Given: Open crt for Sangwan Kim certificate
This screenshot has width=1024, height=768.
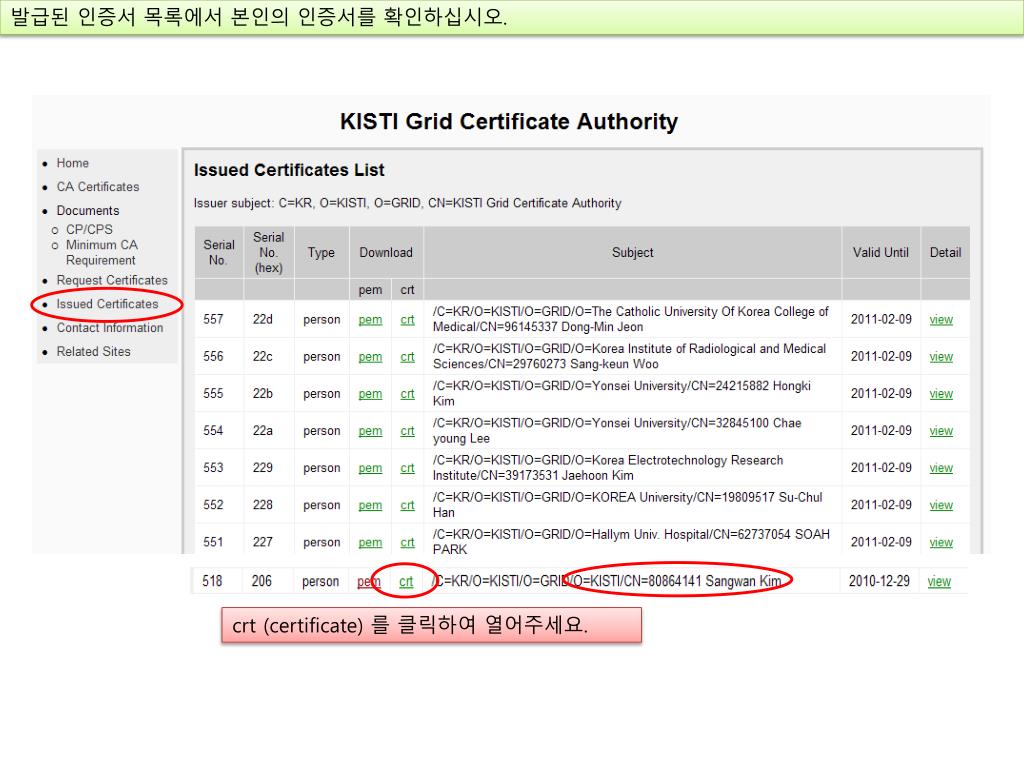Looking at the screenshot, I should [x=406, y=581].
